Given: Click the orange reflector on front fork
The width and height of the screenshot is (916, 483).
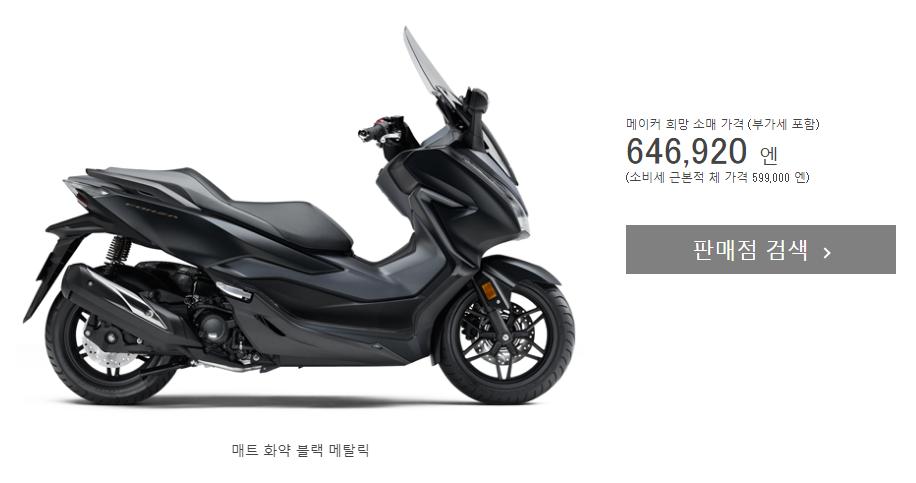Looking at the screenshot, I should point(485,290).
